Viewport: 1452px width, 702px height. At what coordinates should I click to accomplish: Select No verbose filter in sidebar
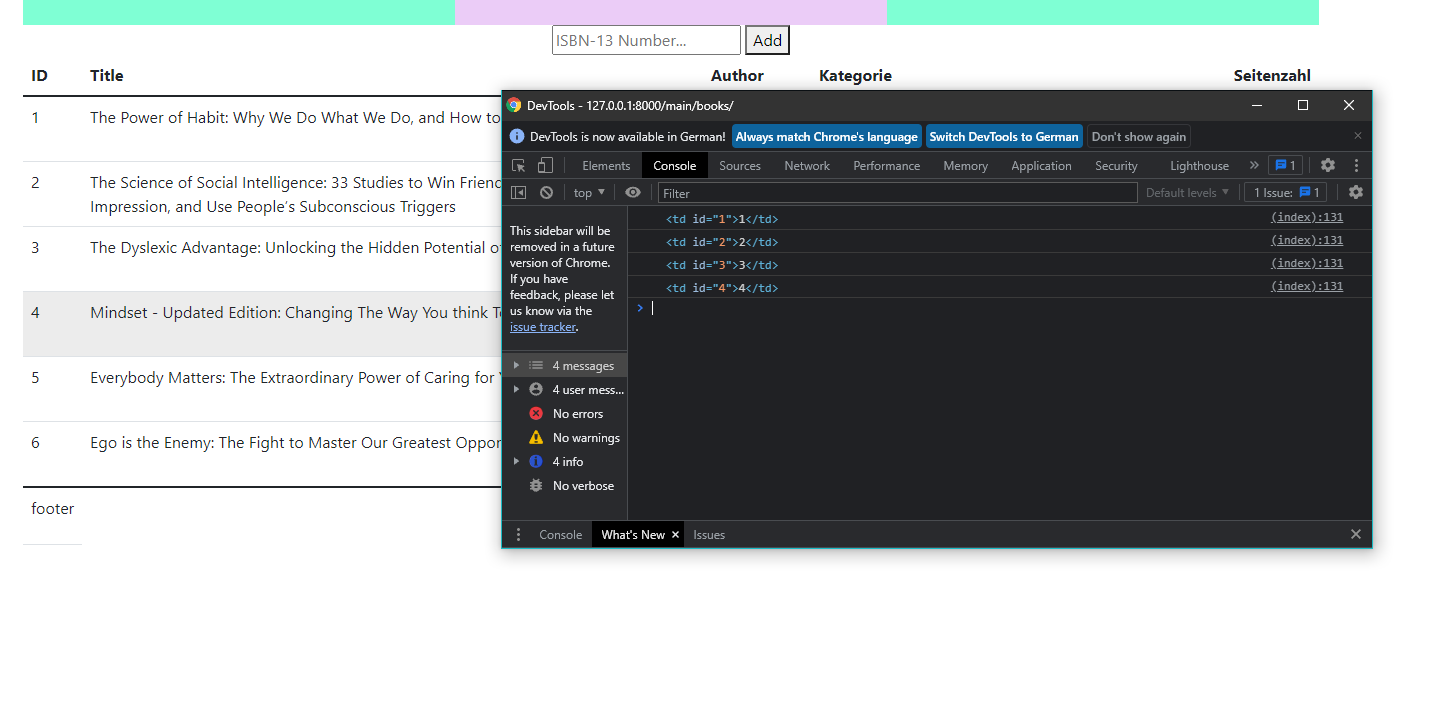coord(564,486)
